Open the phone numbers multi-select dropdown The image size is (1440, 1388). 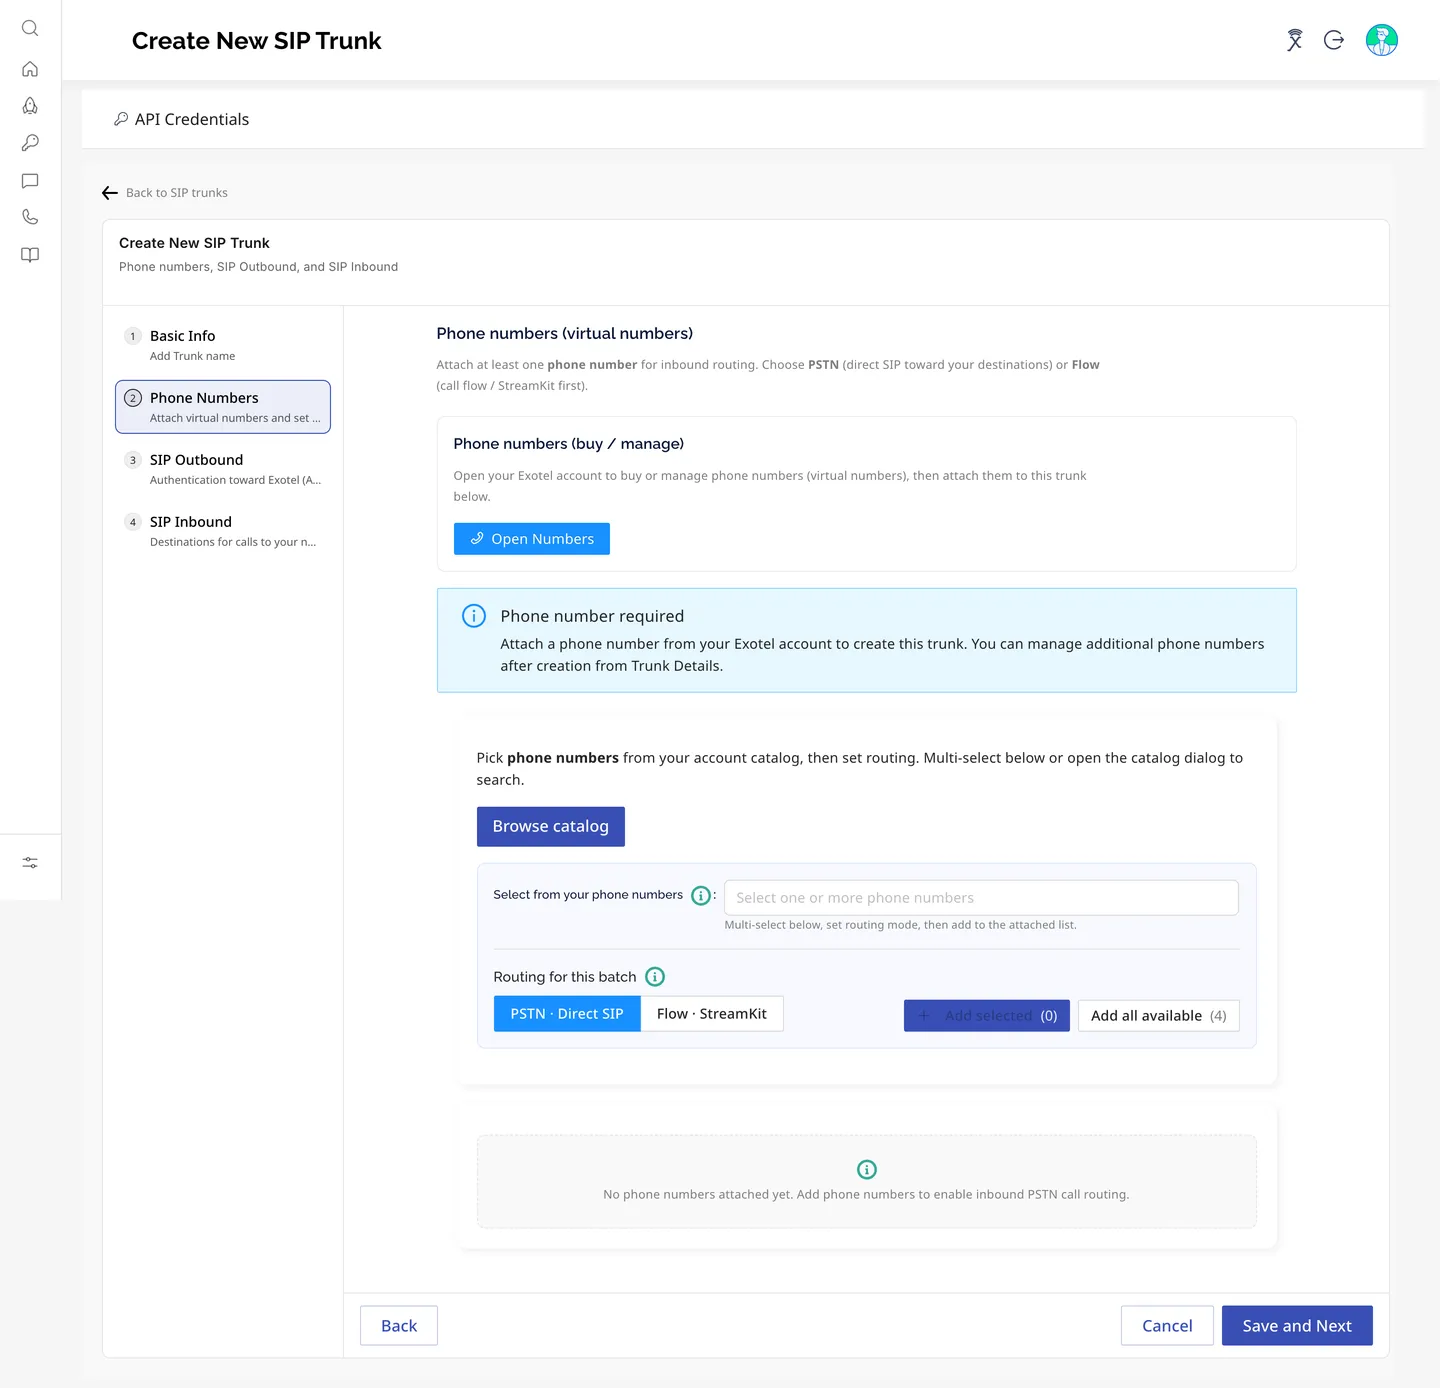tap(981, 898)
